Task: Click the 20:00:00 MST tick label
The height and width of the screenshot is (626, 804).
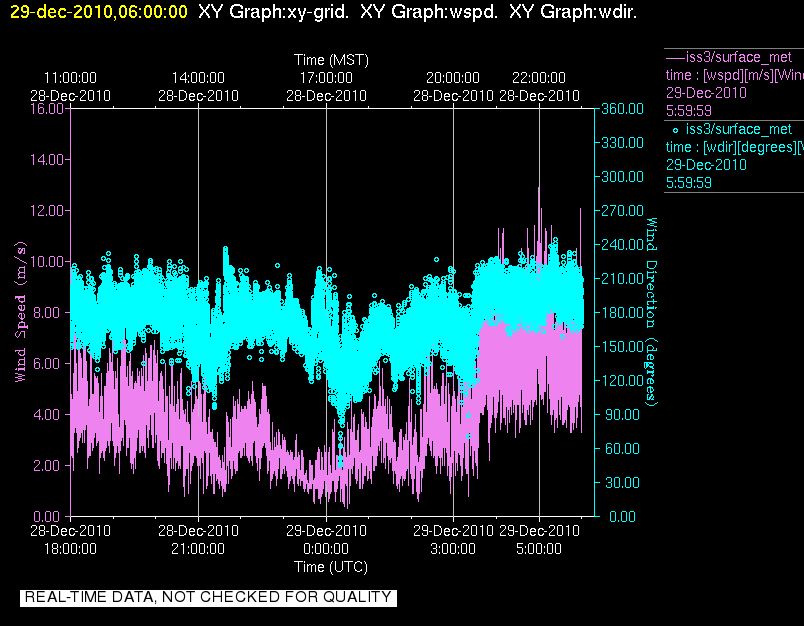Action: (x=453, y=78)
